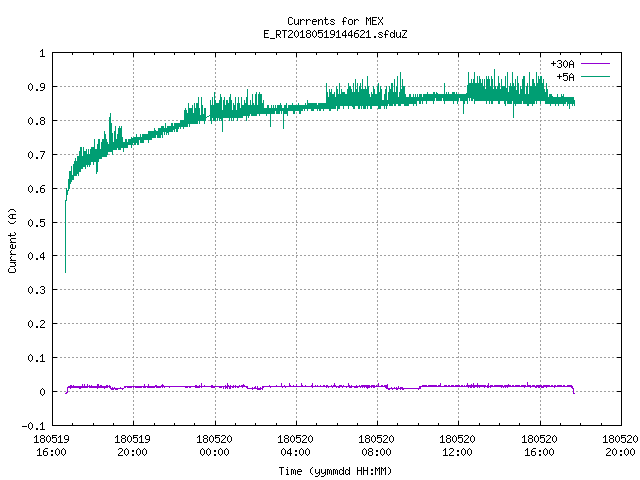Click the x-axis label '180519 16:00'
This screenshot has height=480, width=640.
pos(51,446)
